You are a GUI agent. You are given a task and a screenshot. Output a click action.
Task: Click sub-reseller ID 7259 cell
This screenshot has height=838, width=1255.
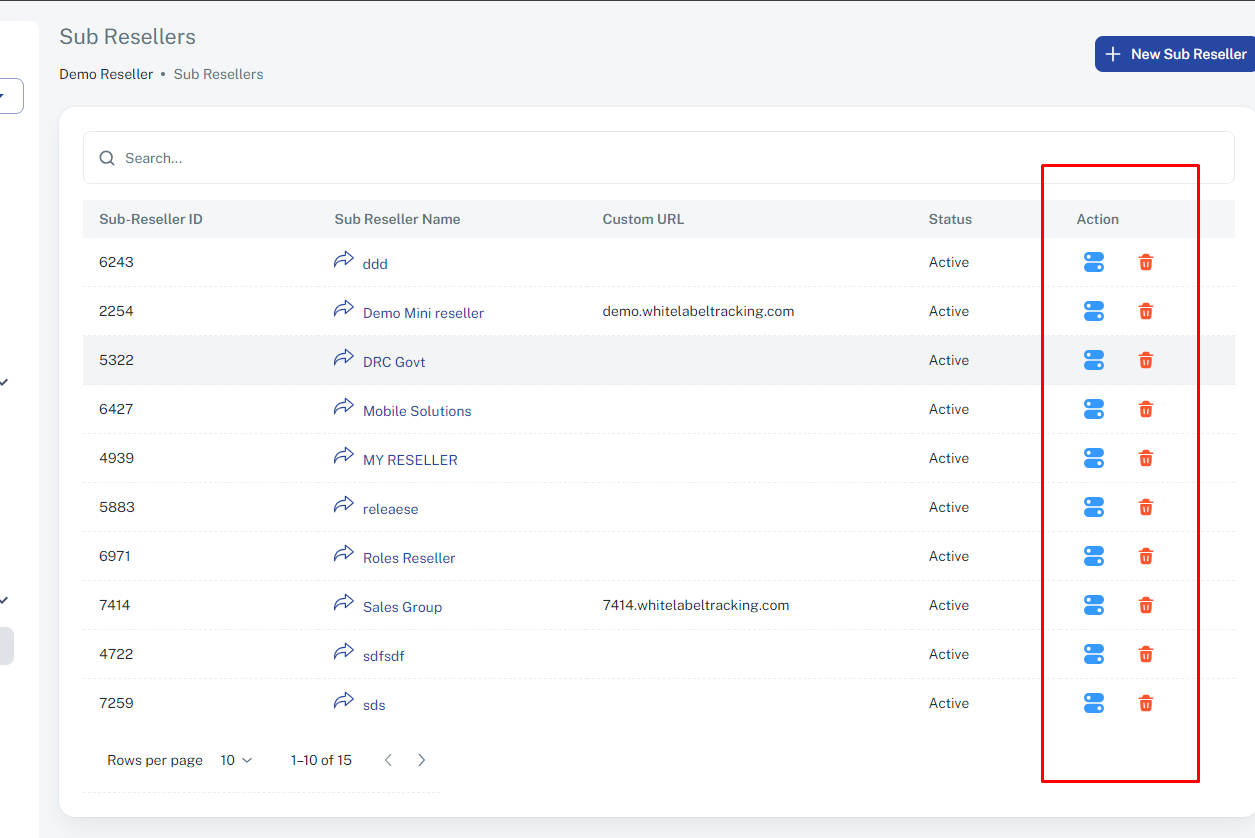[x=116, y=703]
